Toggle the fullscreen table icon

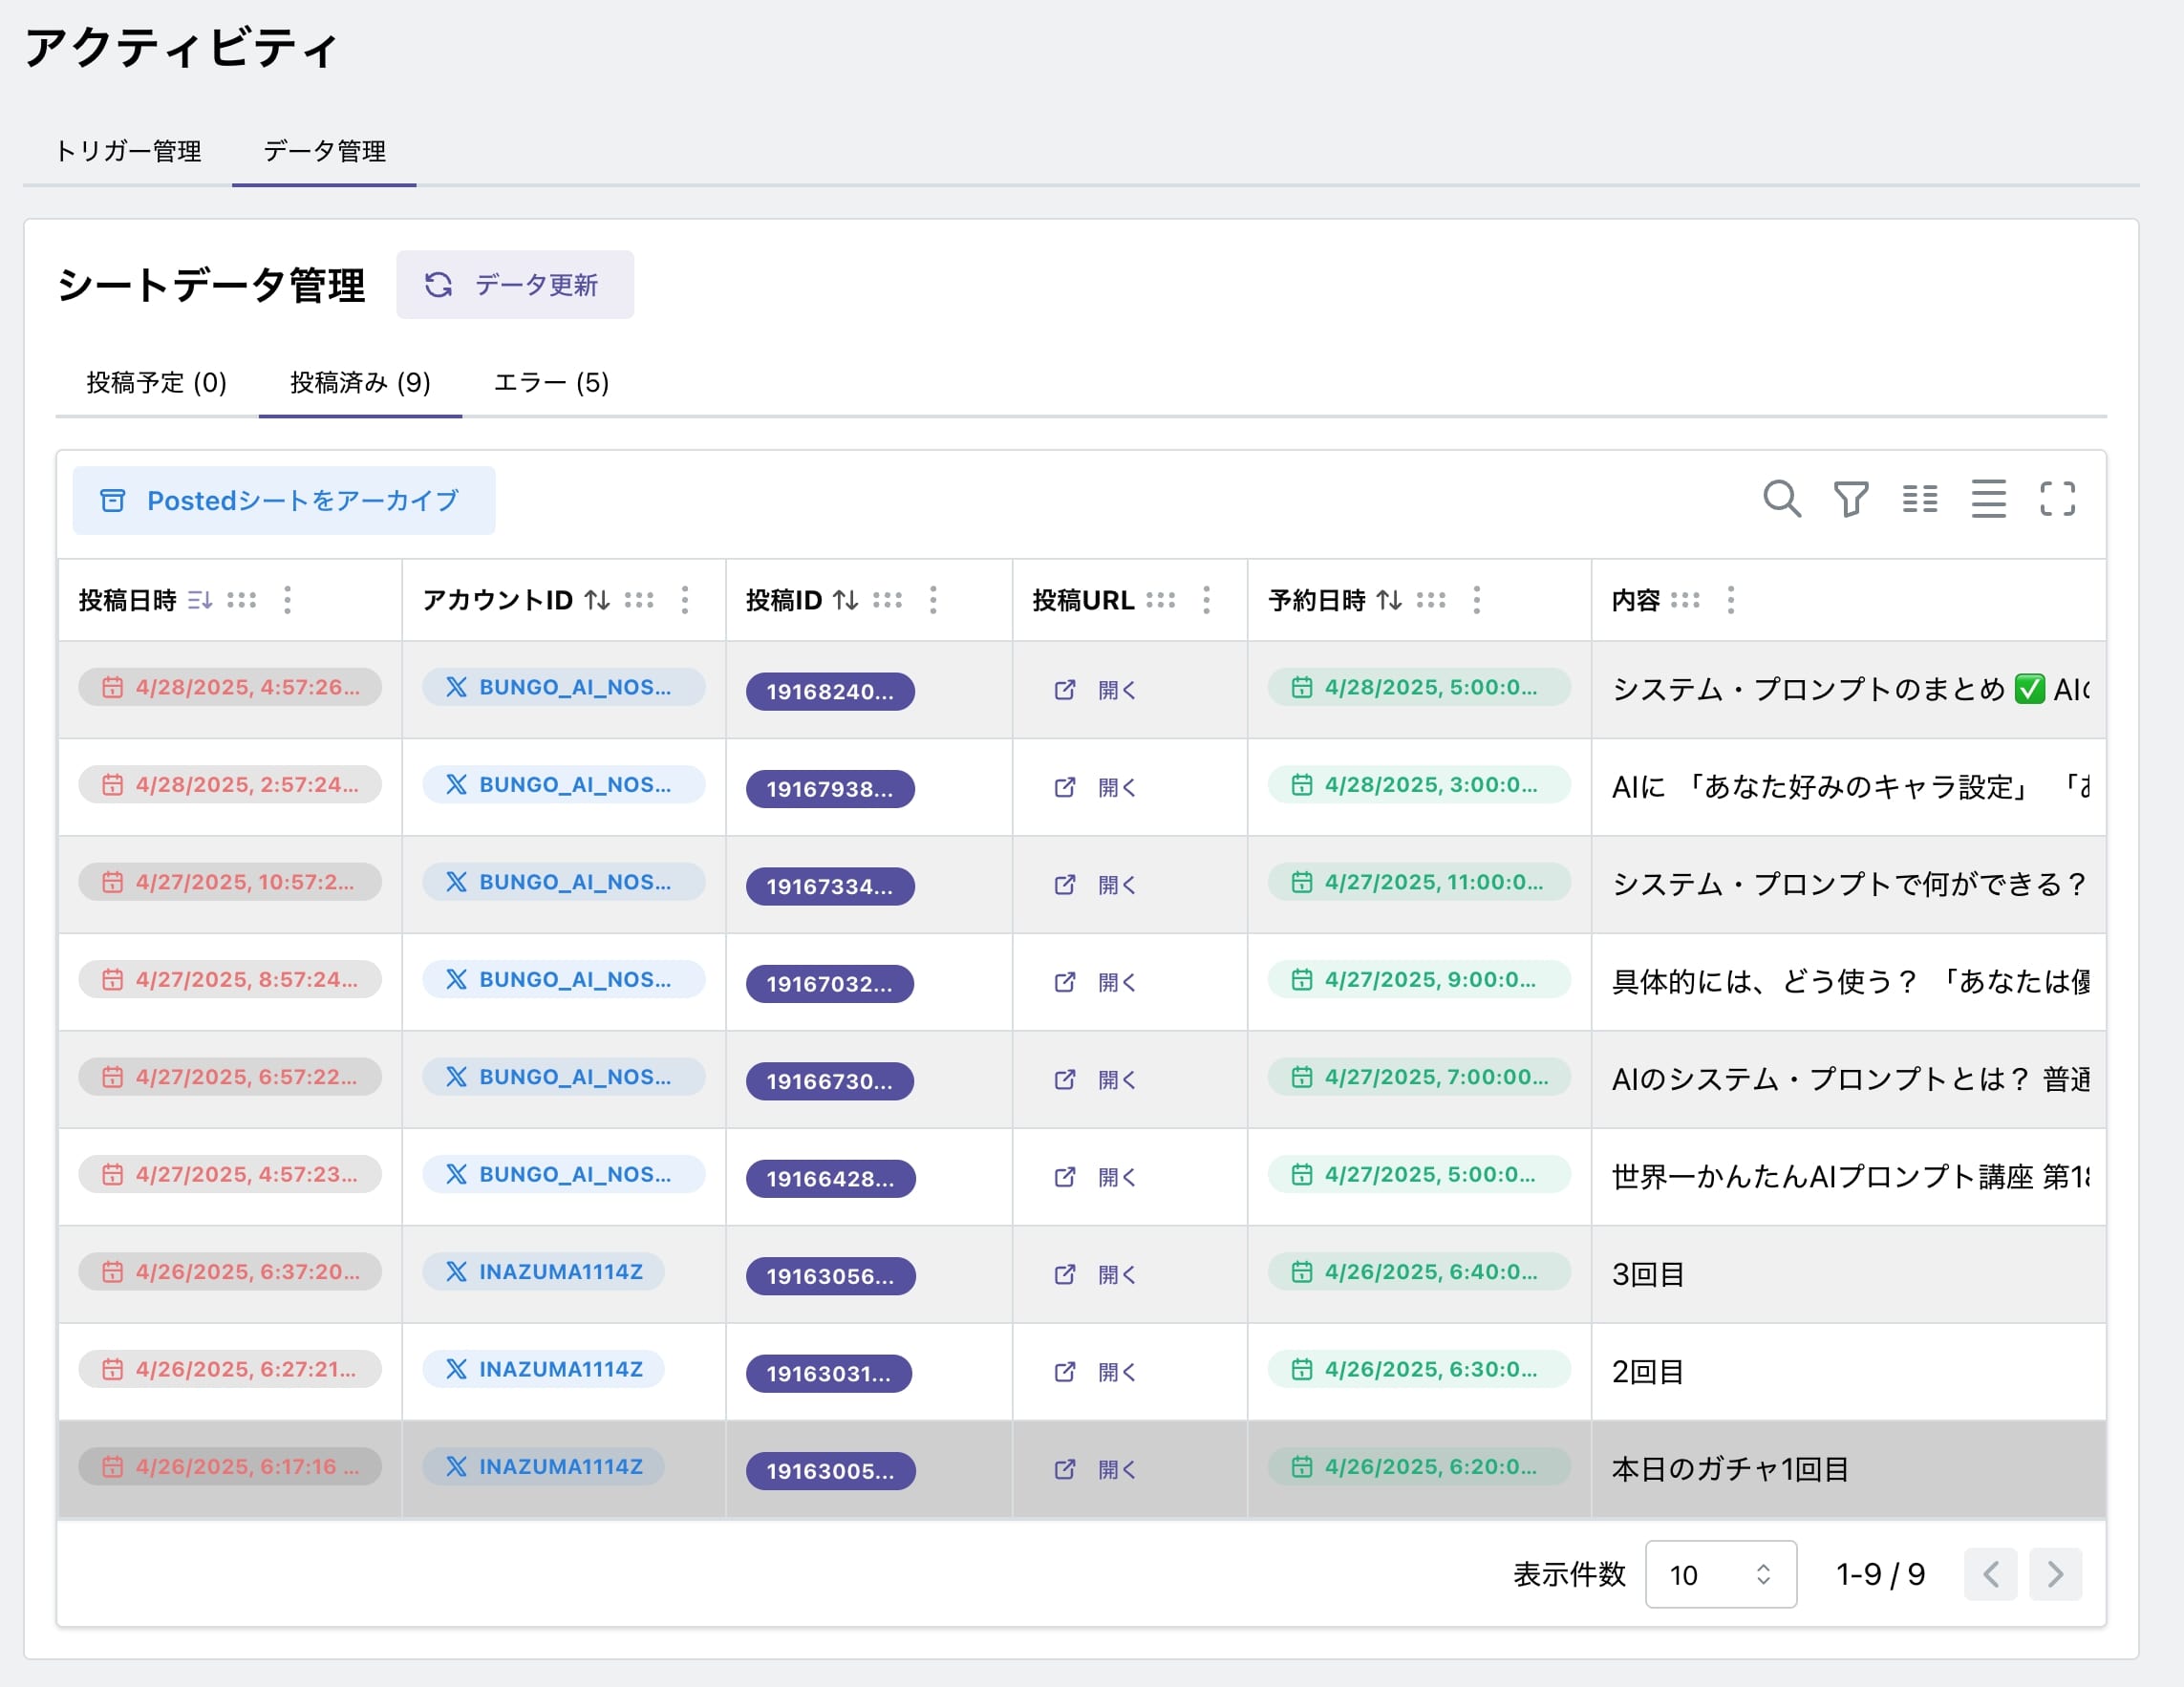pyautogui.click(x=2057, y=498)
